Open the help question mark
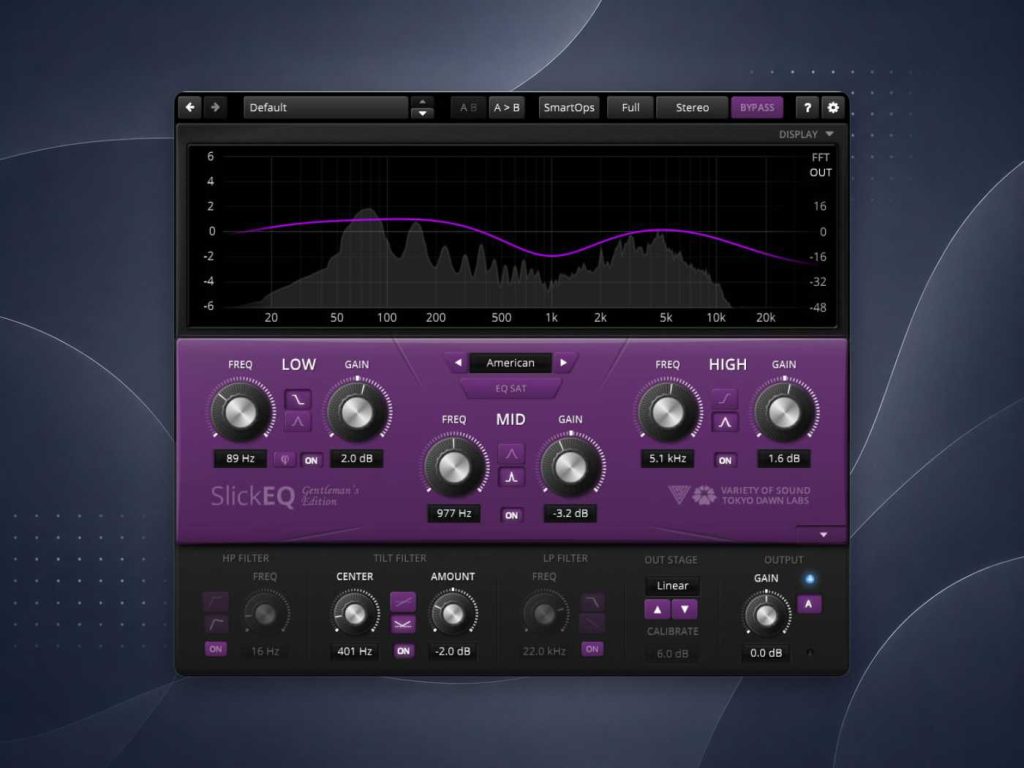This screenshot has height=768, width=1024. tap(807, 108)
